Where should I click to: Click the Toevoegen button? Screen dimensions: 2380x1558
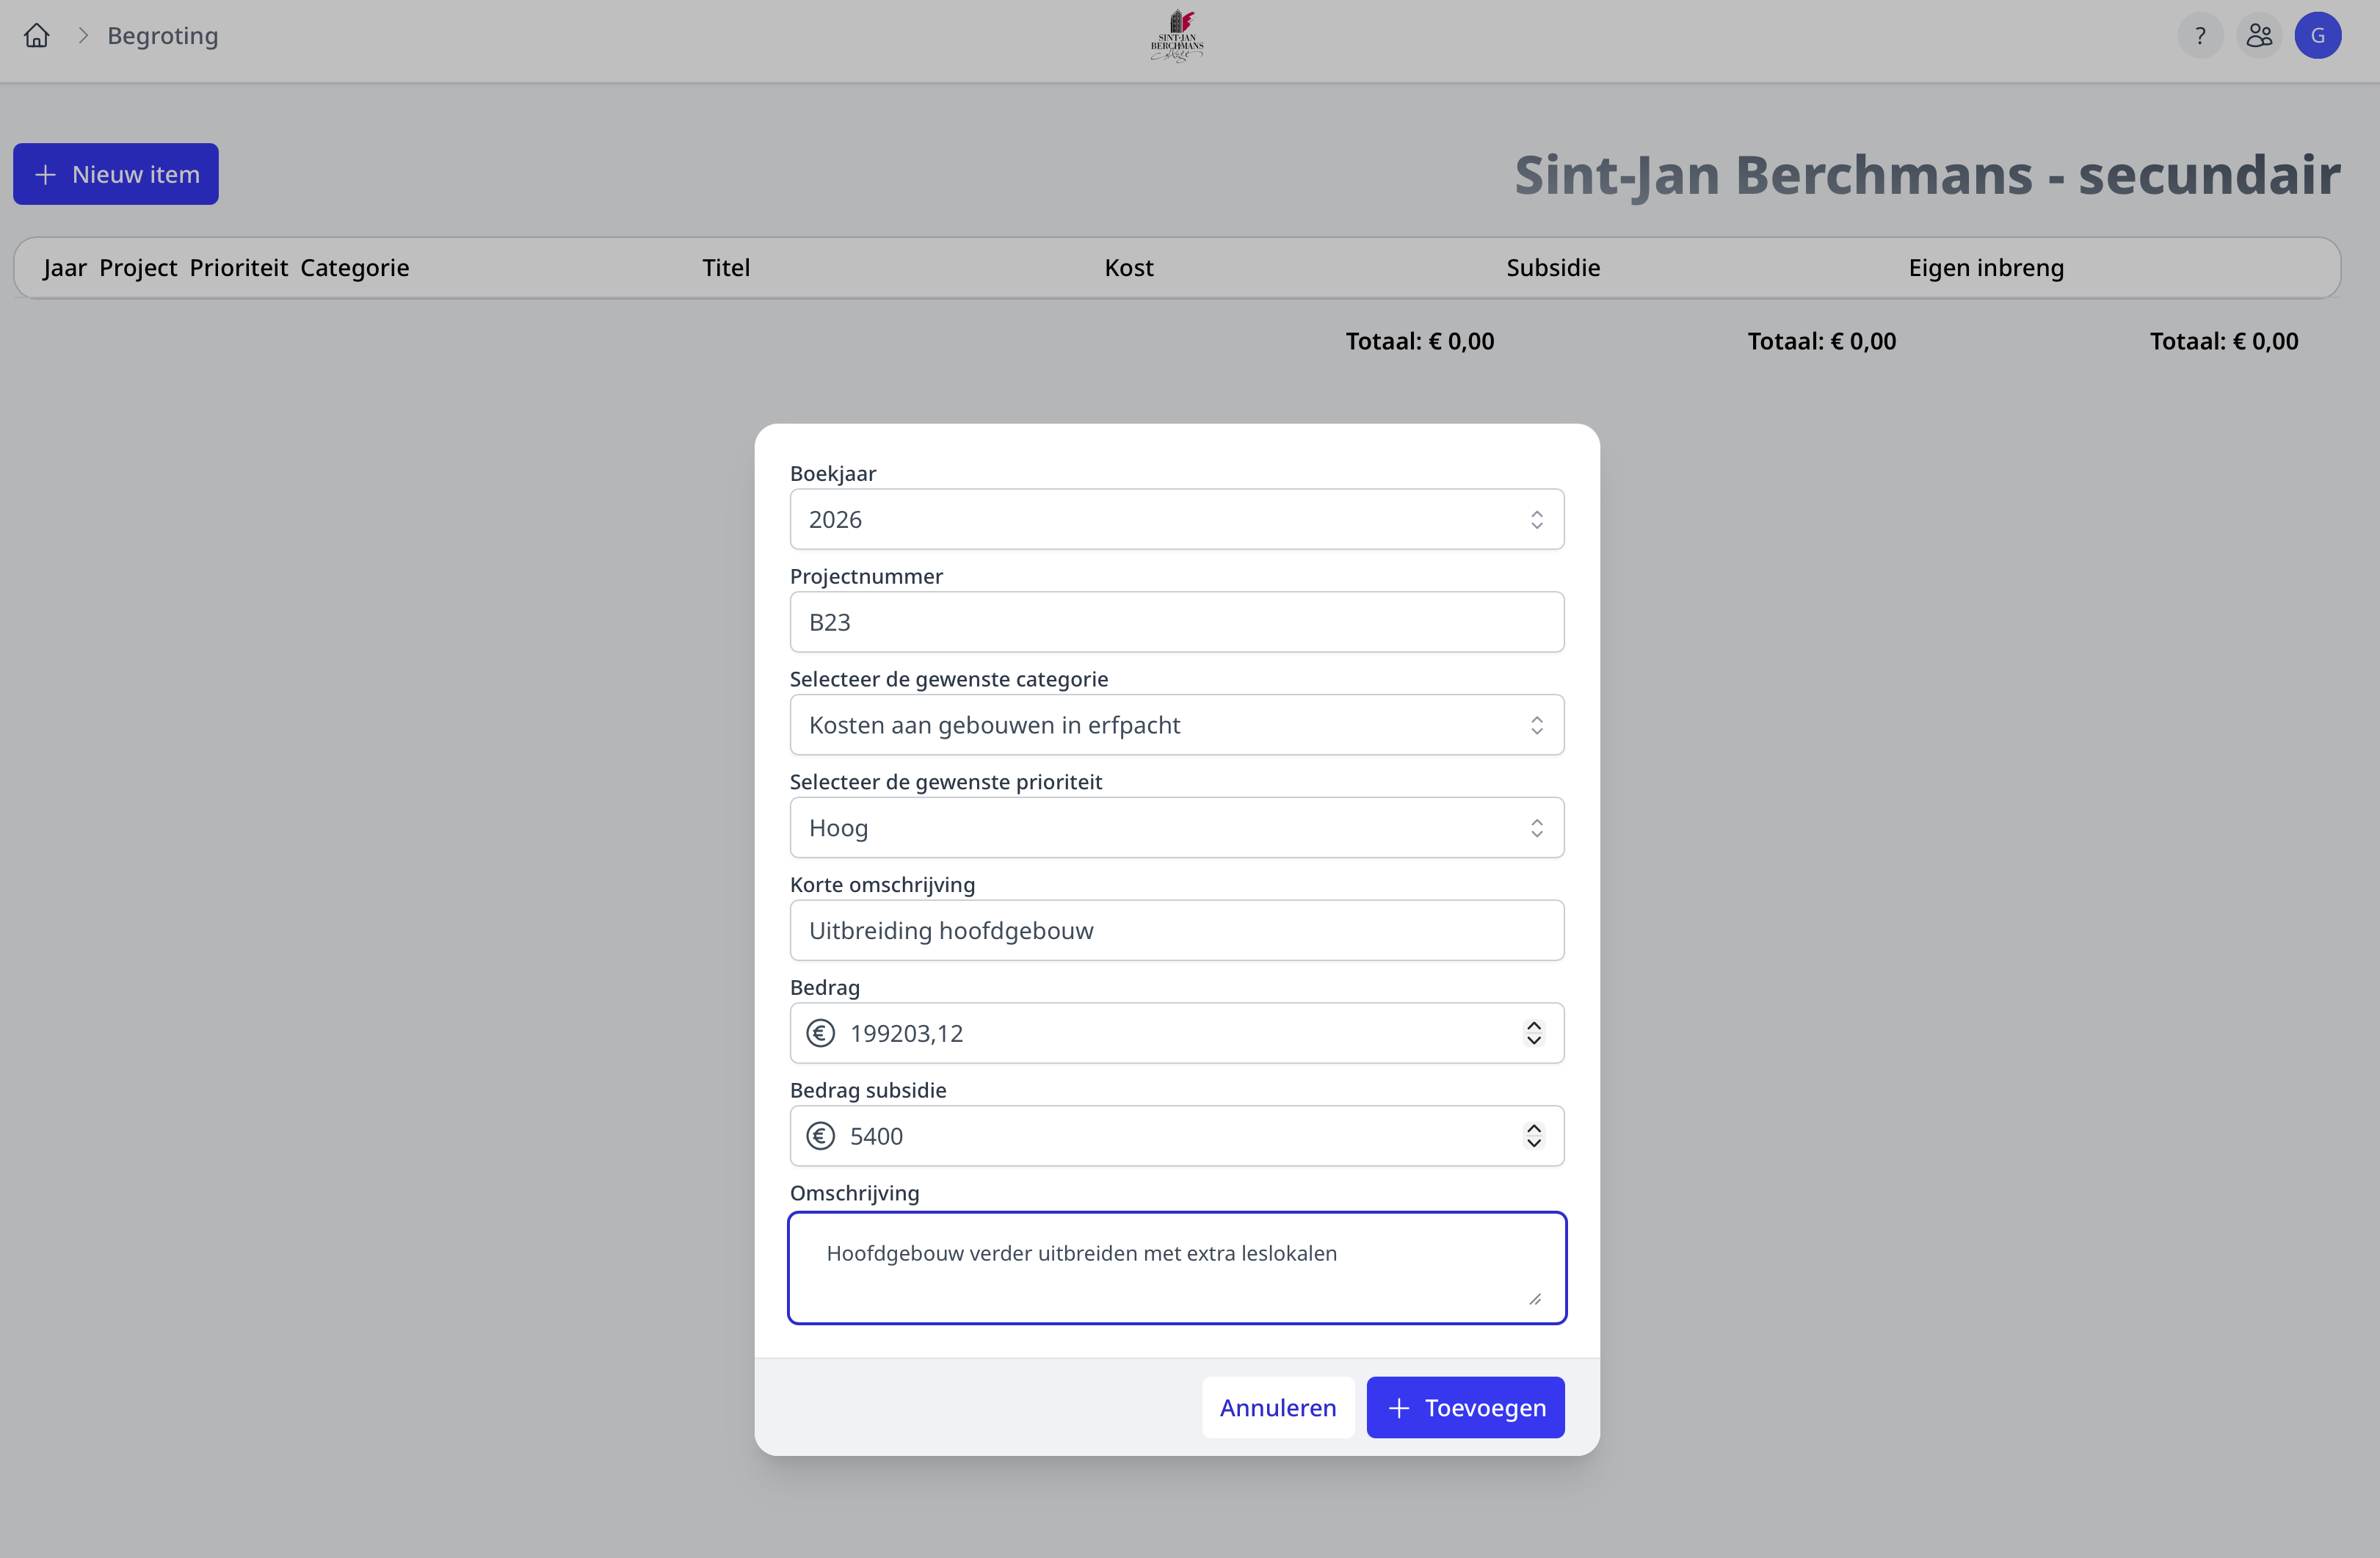point(1465,1408)
